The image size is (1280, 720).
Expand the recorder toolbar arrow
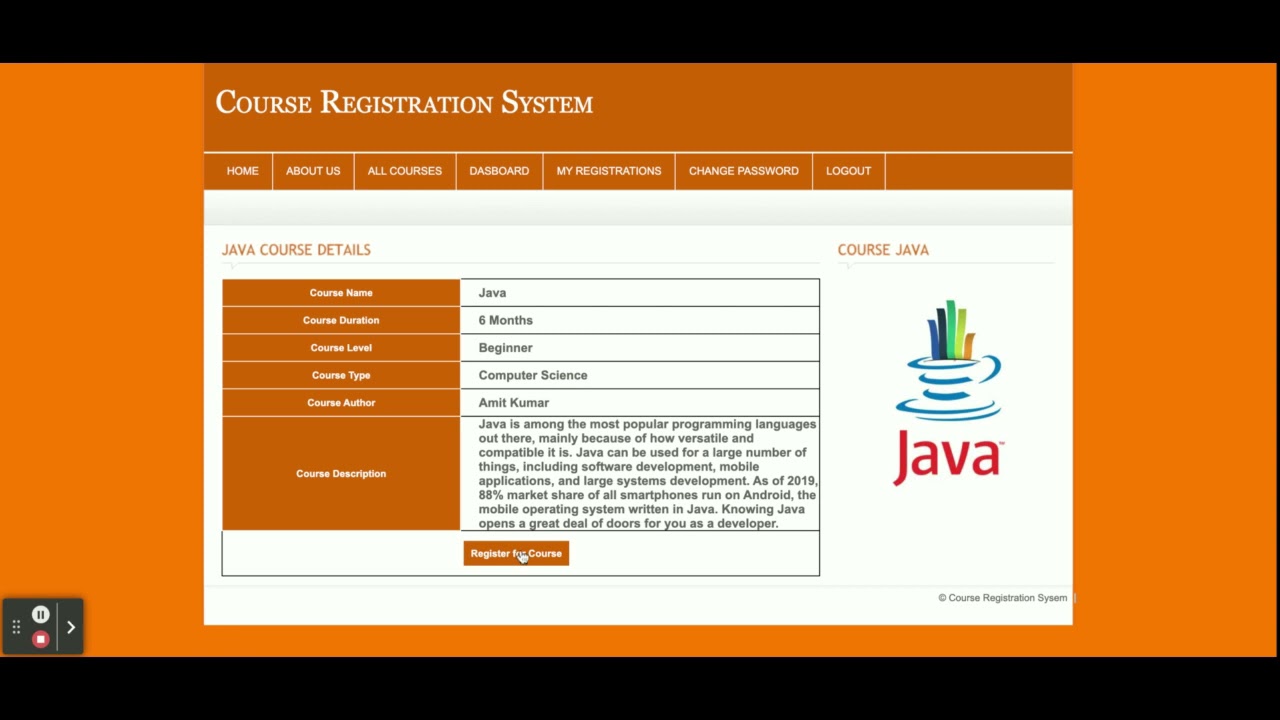tap(71, 627)
